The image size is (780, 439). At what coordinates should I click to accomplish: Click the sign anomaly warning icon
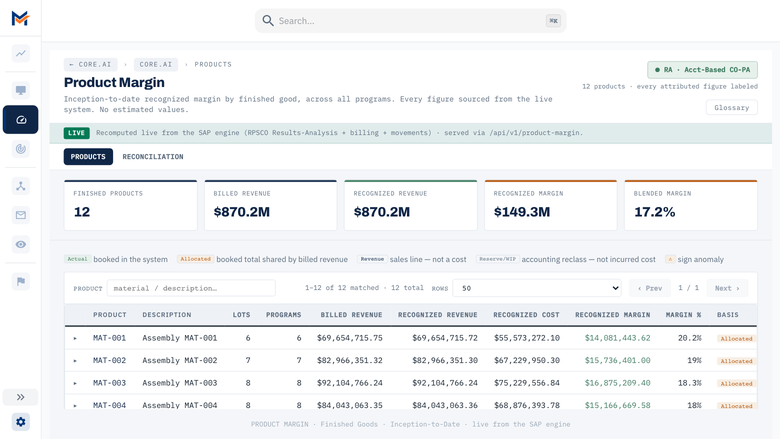(670, 259)
